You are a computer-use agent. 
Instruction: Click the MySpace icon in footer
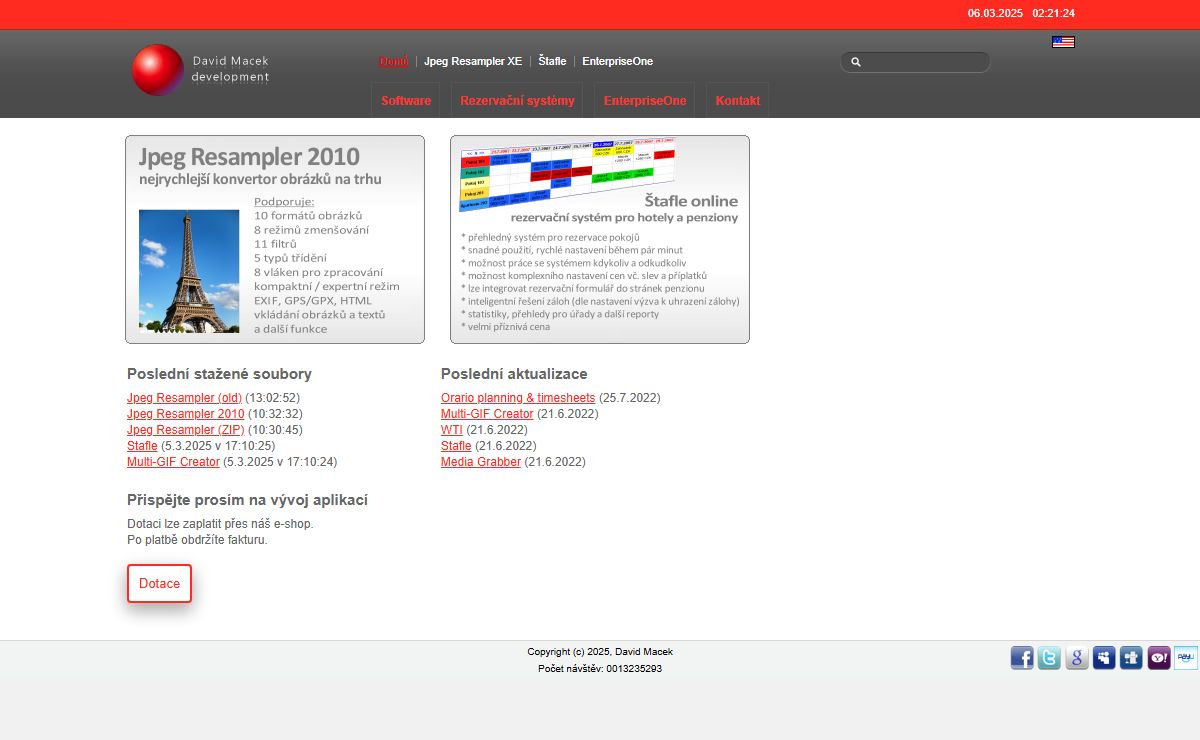[1104, 658]
